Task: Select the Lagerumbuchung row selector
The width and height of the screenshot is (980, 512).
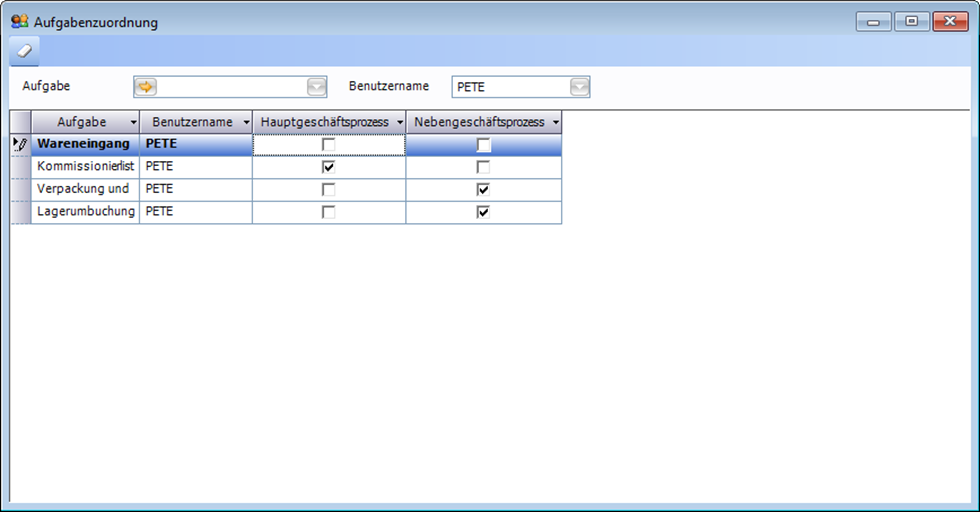Action: (x=20, y=211)
